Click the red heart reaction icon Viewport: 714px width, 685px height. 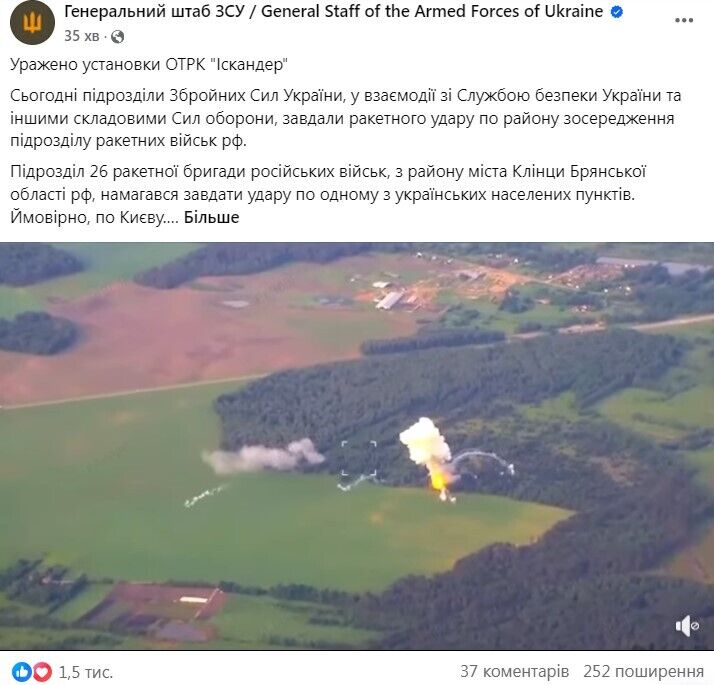pyautogui.click(x=42, y=672)
